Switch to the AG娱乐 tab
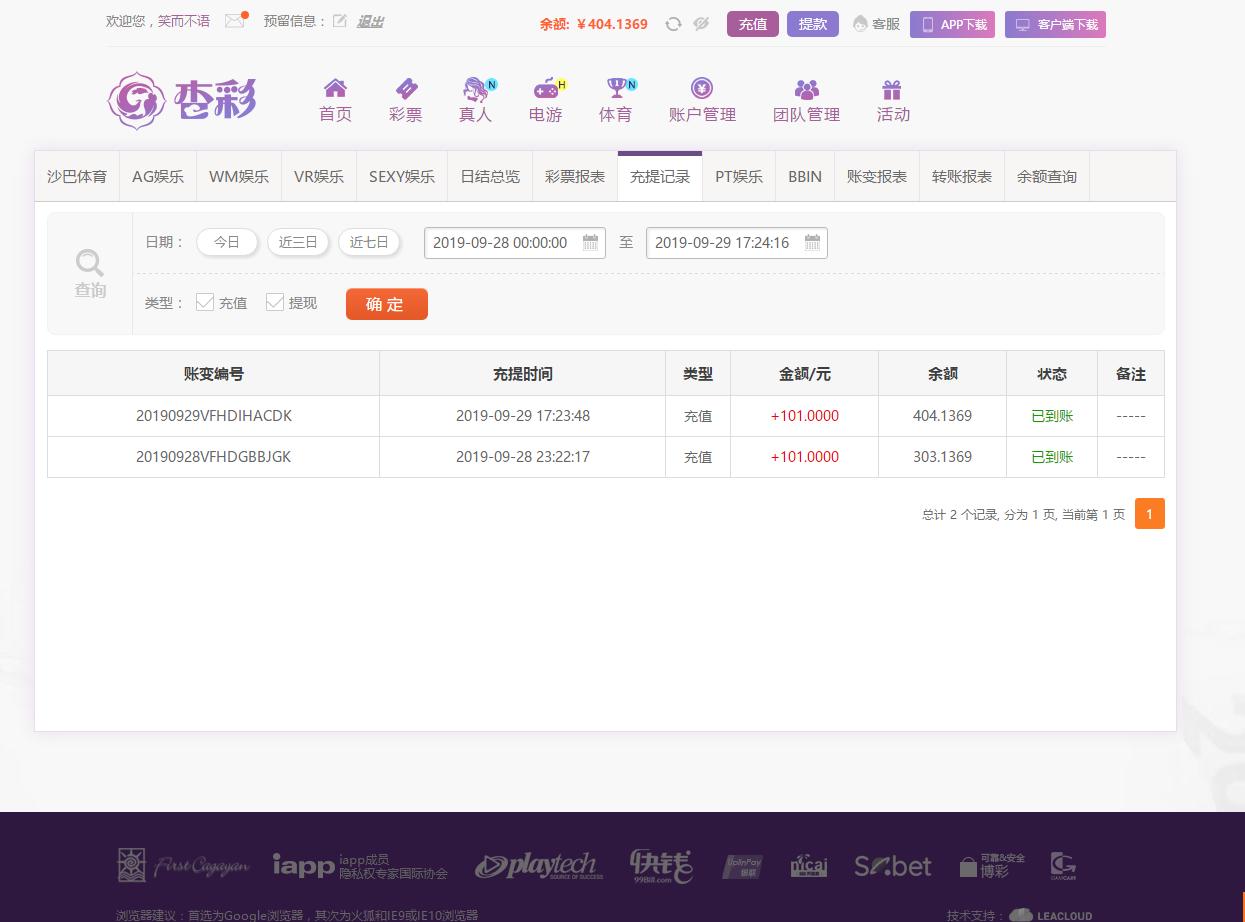This screenshot has height=922, width=1245. (x=156, y=175)
